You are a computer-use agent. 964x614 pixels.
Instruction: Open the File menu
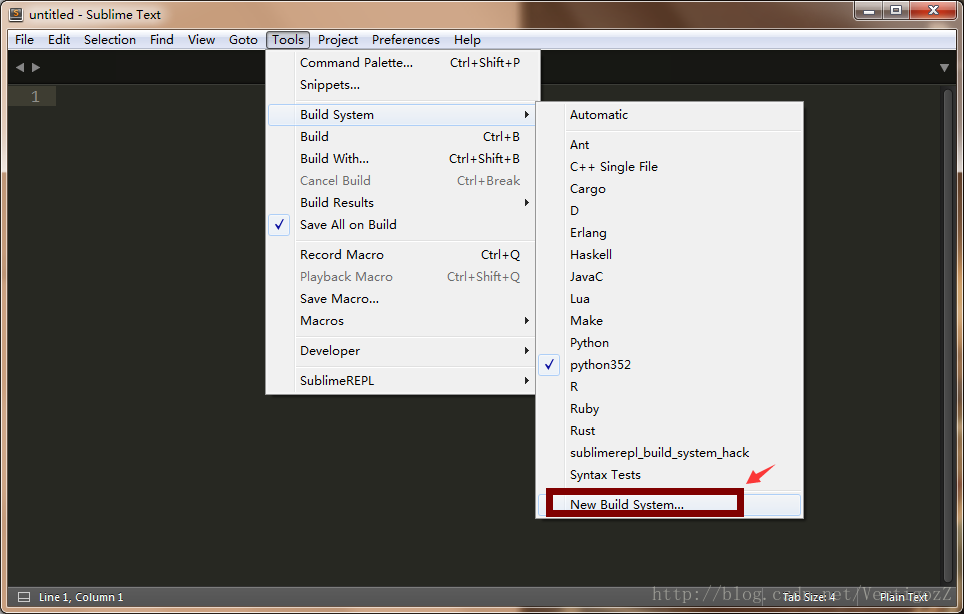[25, 40]
